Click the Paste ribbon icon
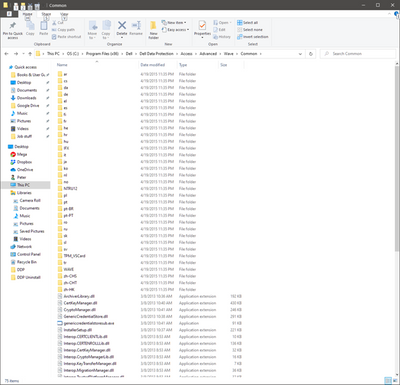The image size is (400, 385). pyautogui.click(x=44, y=26)
